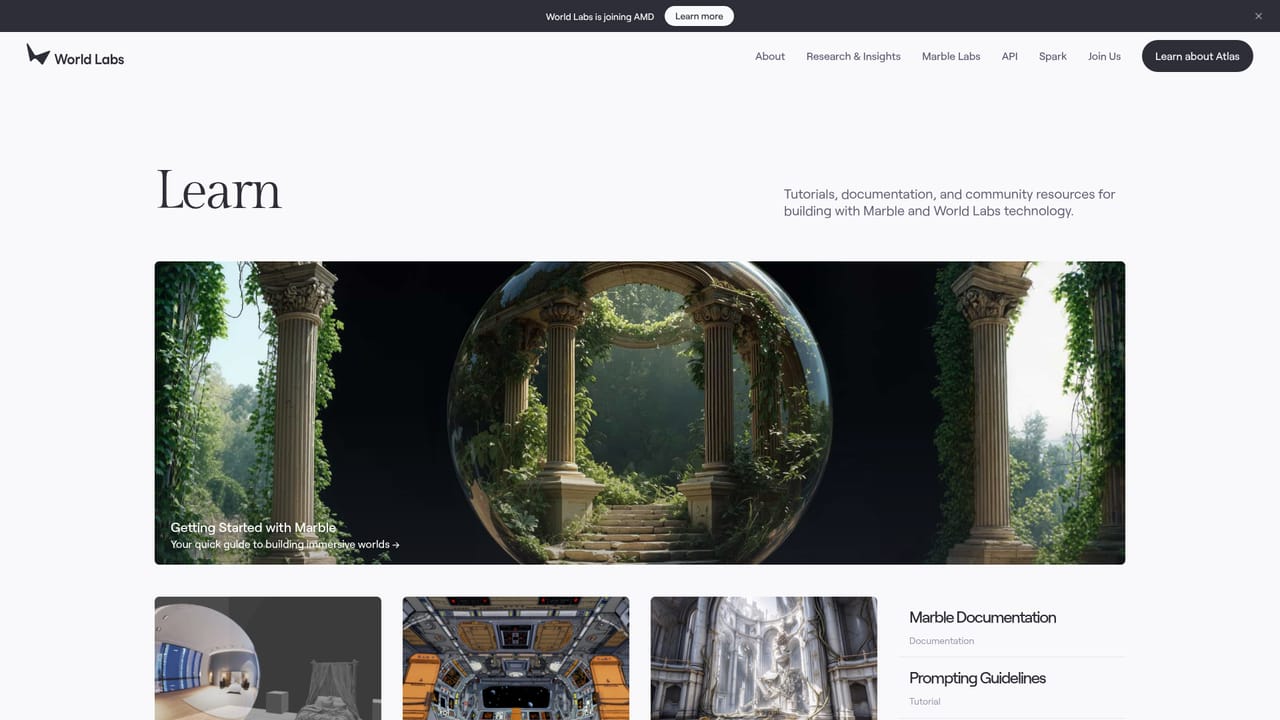Viewport: 1280px width, 720px height.
Task: Open Getting Started with Marble hero image
Action: coord(640,413)
